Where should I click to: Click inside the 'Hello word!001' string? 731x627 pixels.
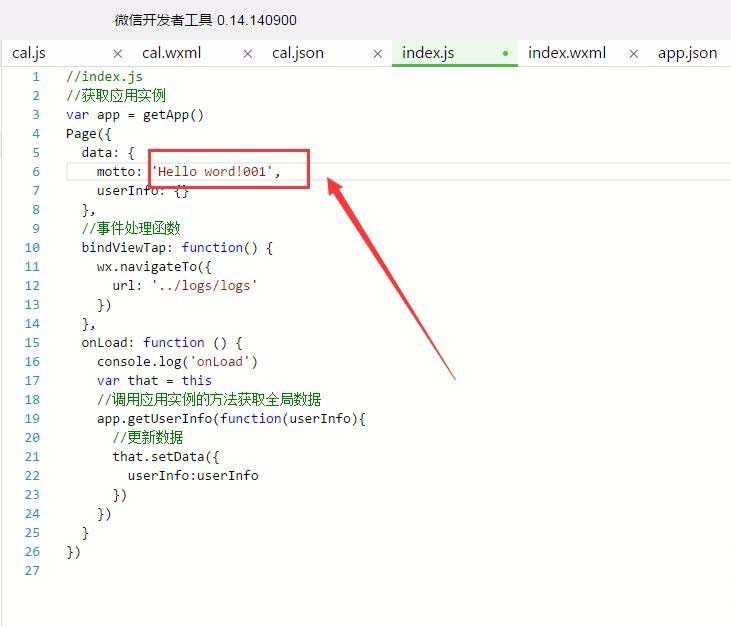tap(211, 172)
